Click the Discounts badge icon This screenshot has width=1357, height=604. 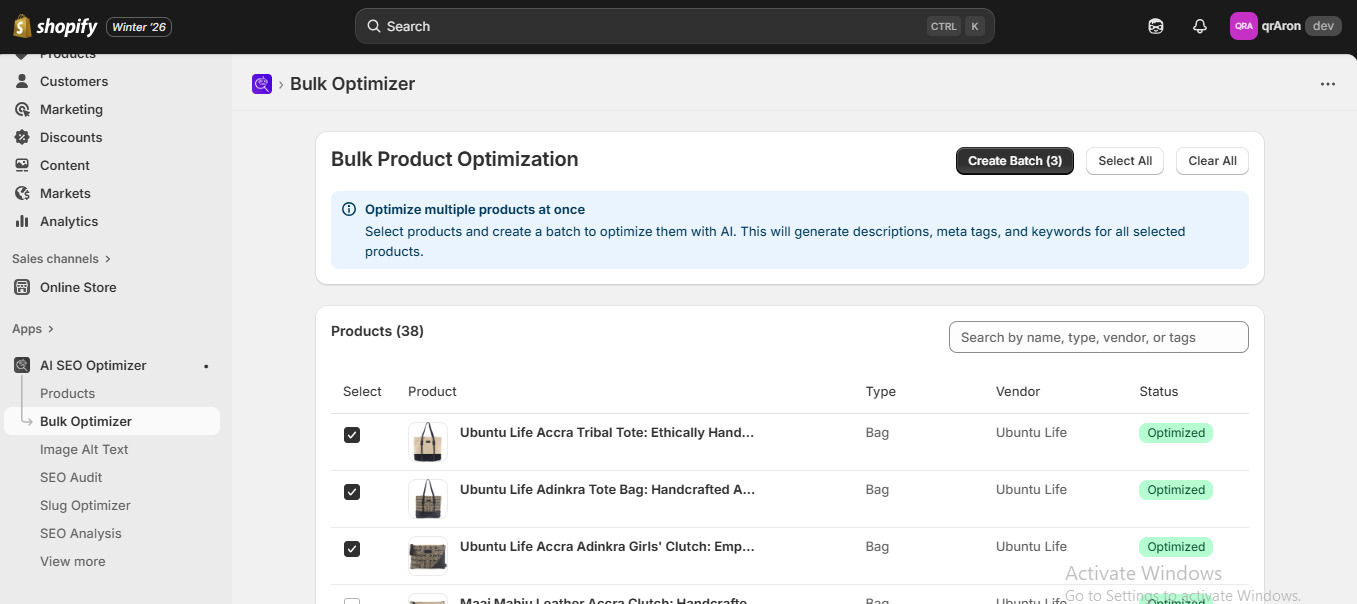22,137
